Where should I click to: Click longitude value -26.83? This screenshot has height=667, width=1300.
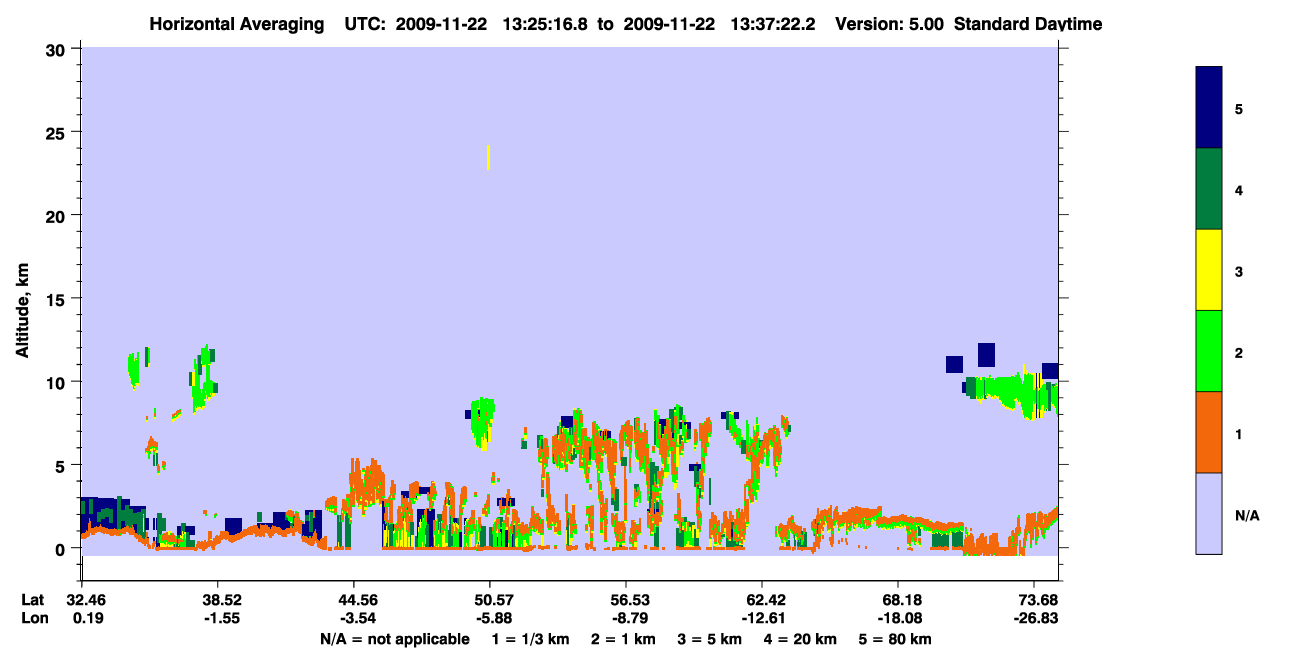(1034, 618)
